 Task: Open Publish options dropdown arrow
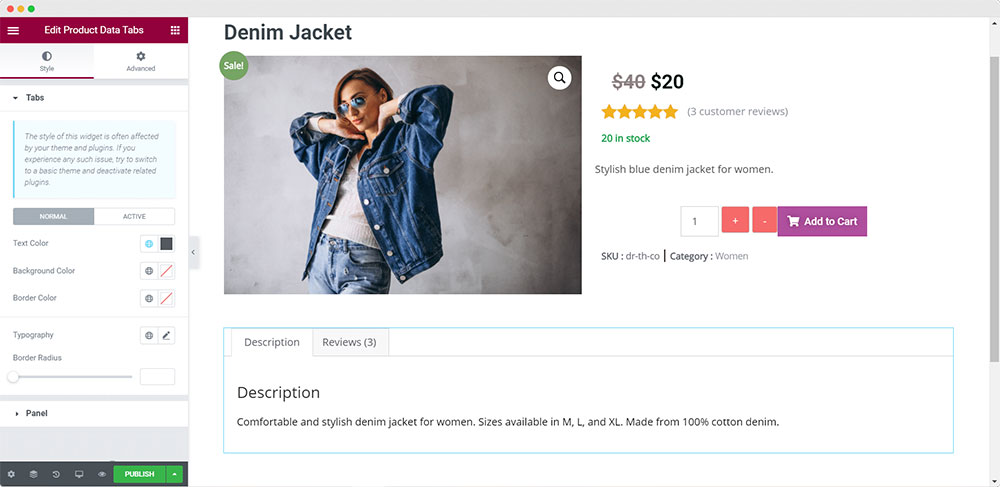tap(175, 474)
